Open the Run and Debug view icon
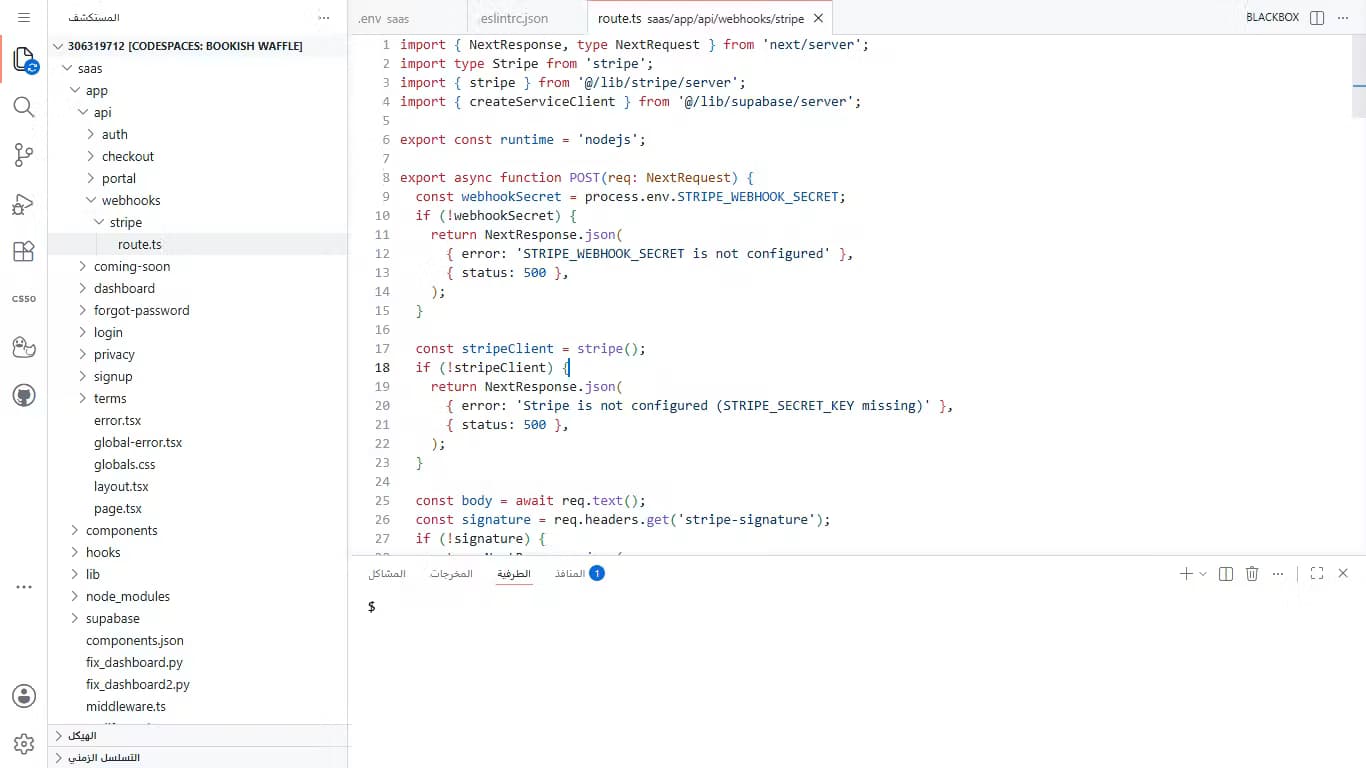Image resolution: width=1366 pixels, height=768 pixels. tap(24, 204)
